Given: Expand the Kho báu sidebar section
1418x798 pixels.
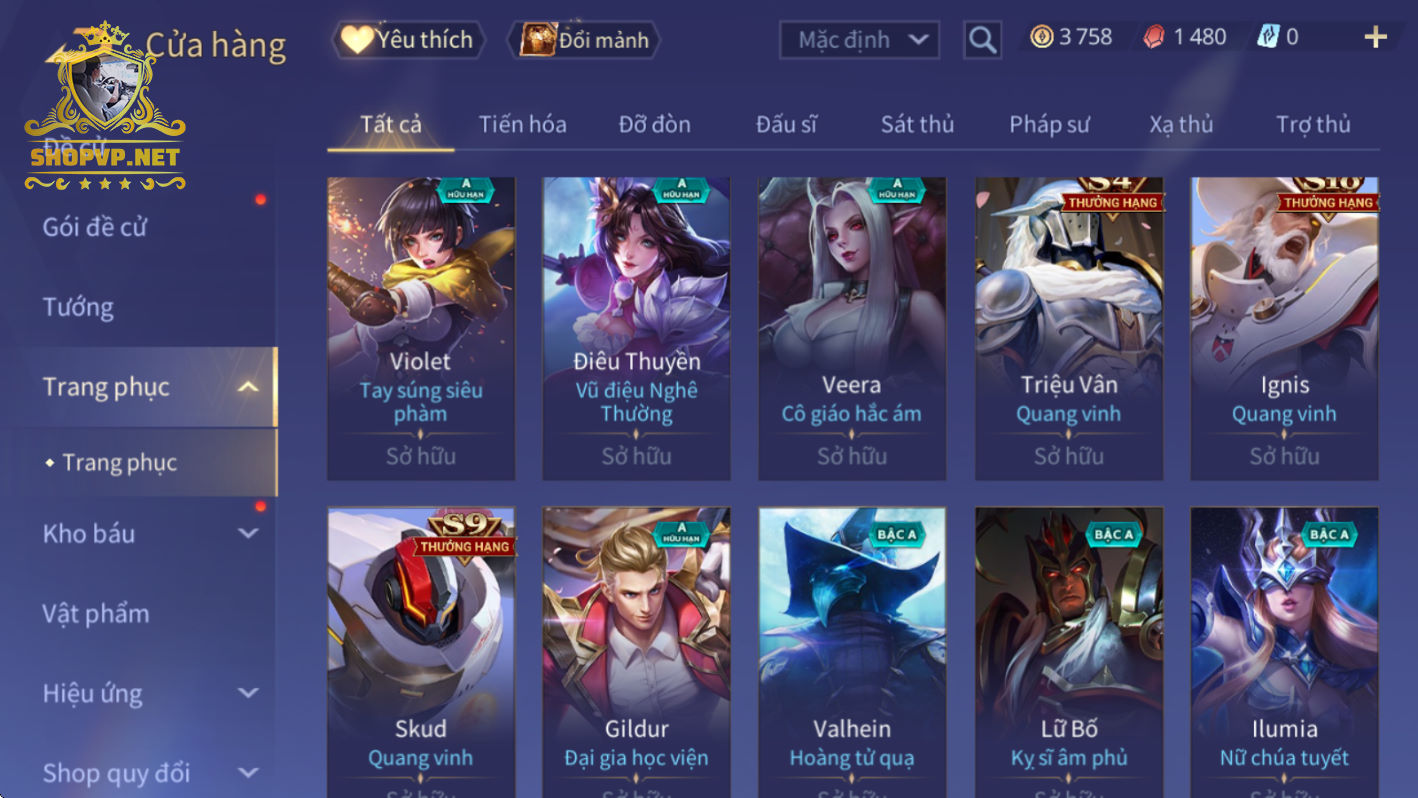Looking at the screenshot, I should click(249, 533).
